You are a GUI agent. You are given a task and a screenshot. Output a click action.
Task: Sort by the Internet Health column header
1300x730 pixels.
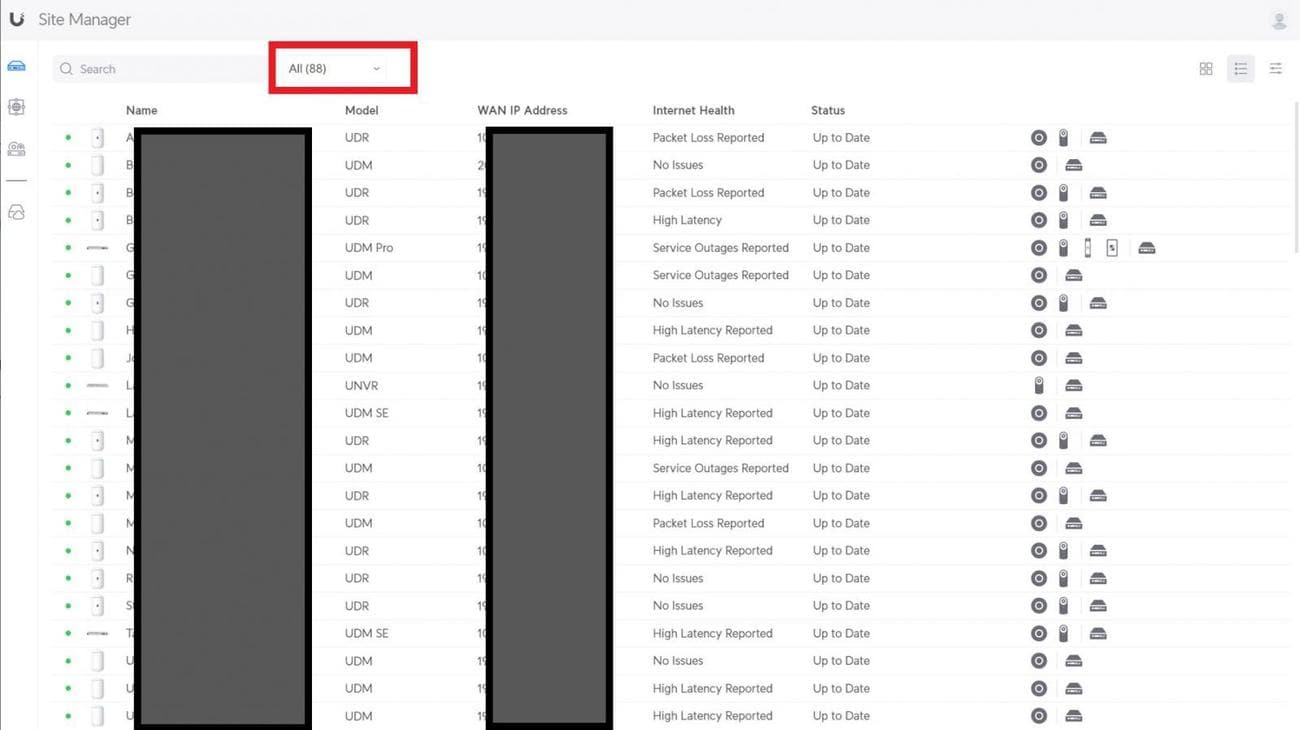[x=693, y=110]
